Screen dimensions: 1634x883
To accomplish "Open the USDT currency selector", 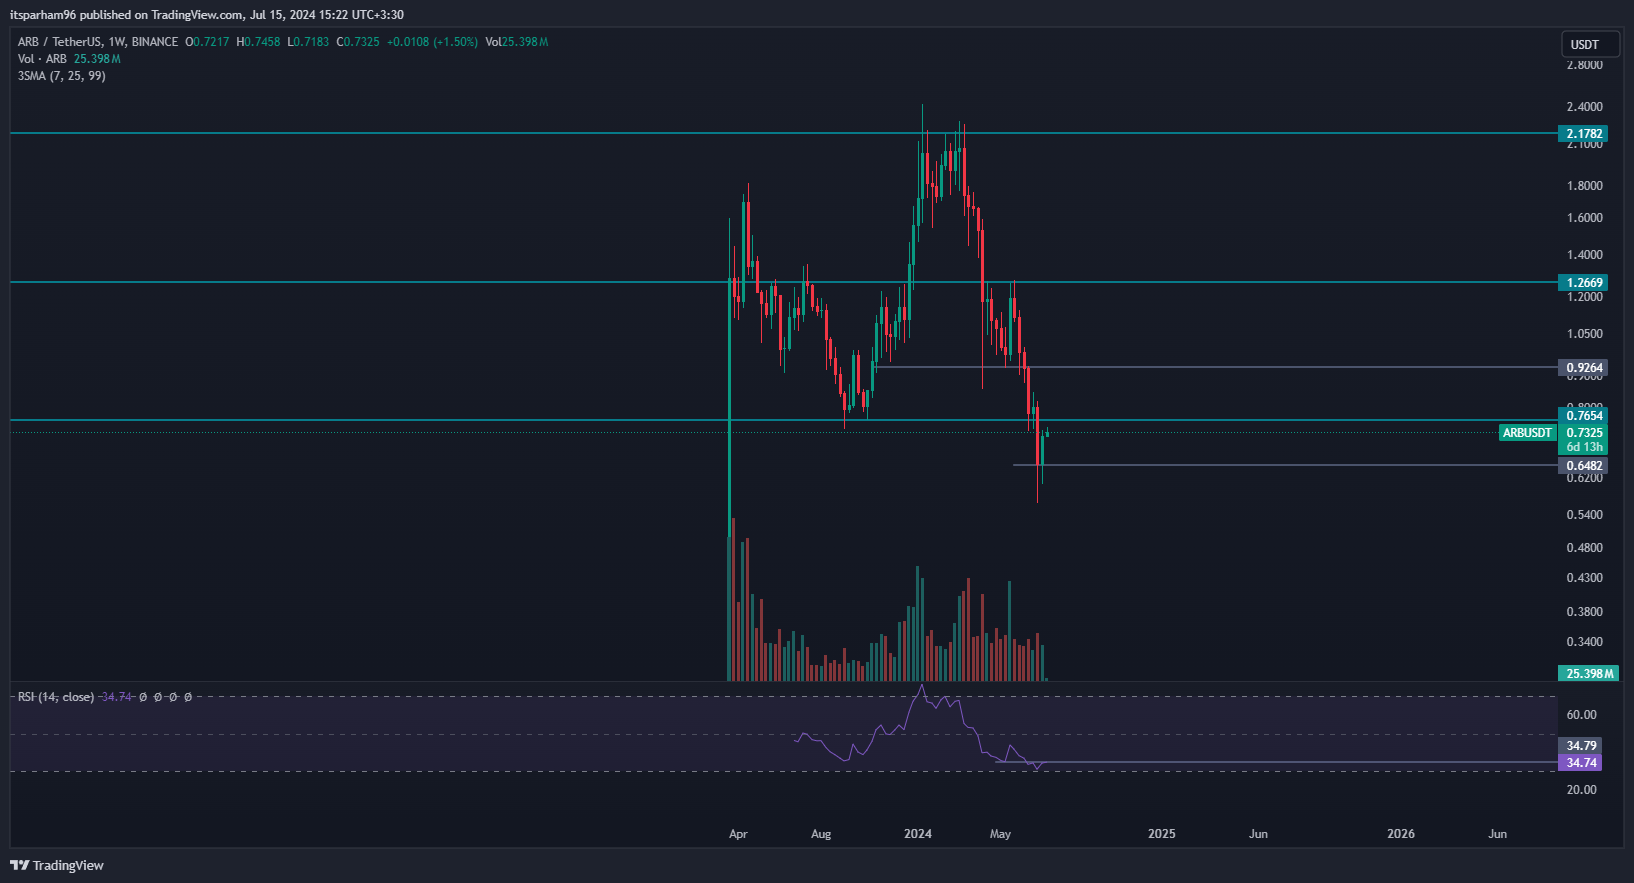I will [1590, 44].
